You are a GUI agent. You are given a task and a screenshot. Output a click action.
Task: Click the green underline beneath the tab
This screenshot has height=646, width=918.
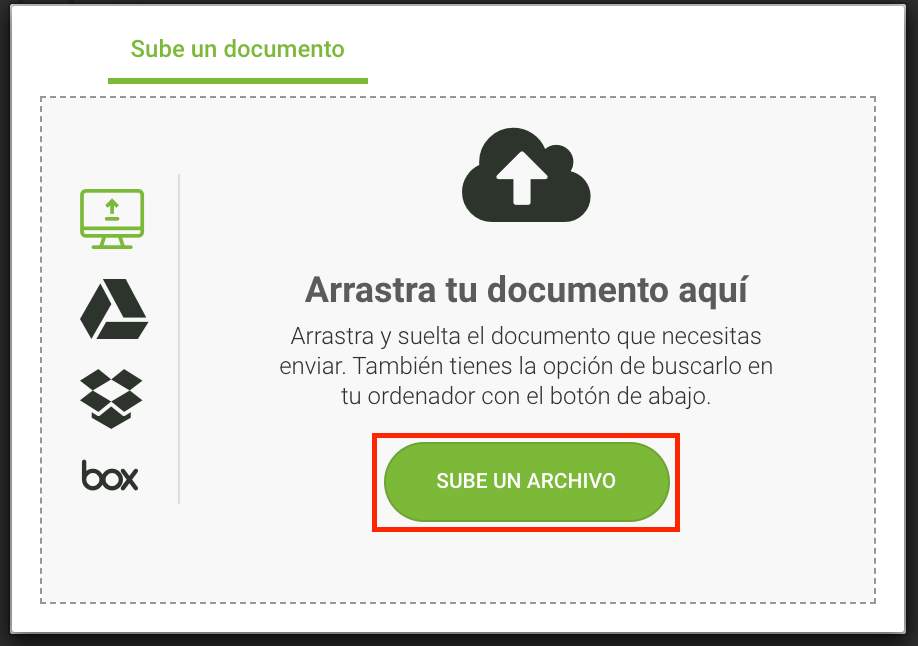point(238,81)
